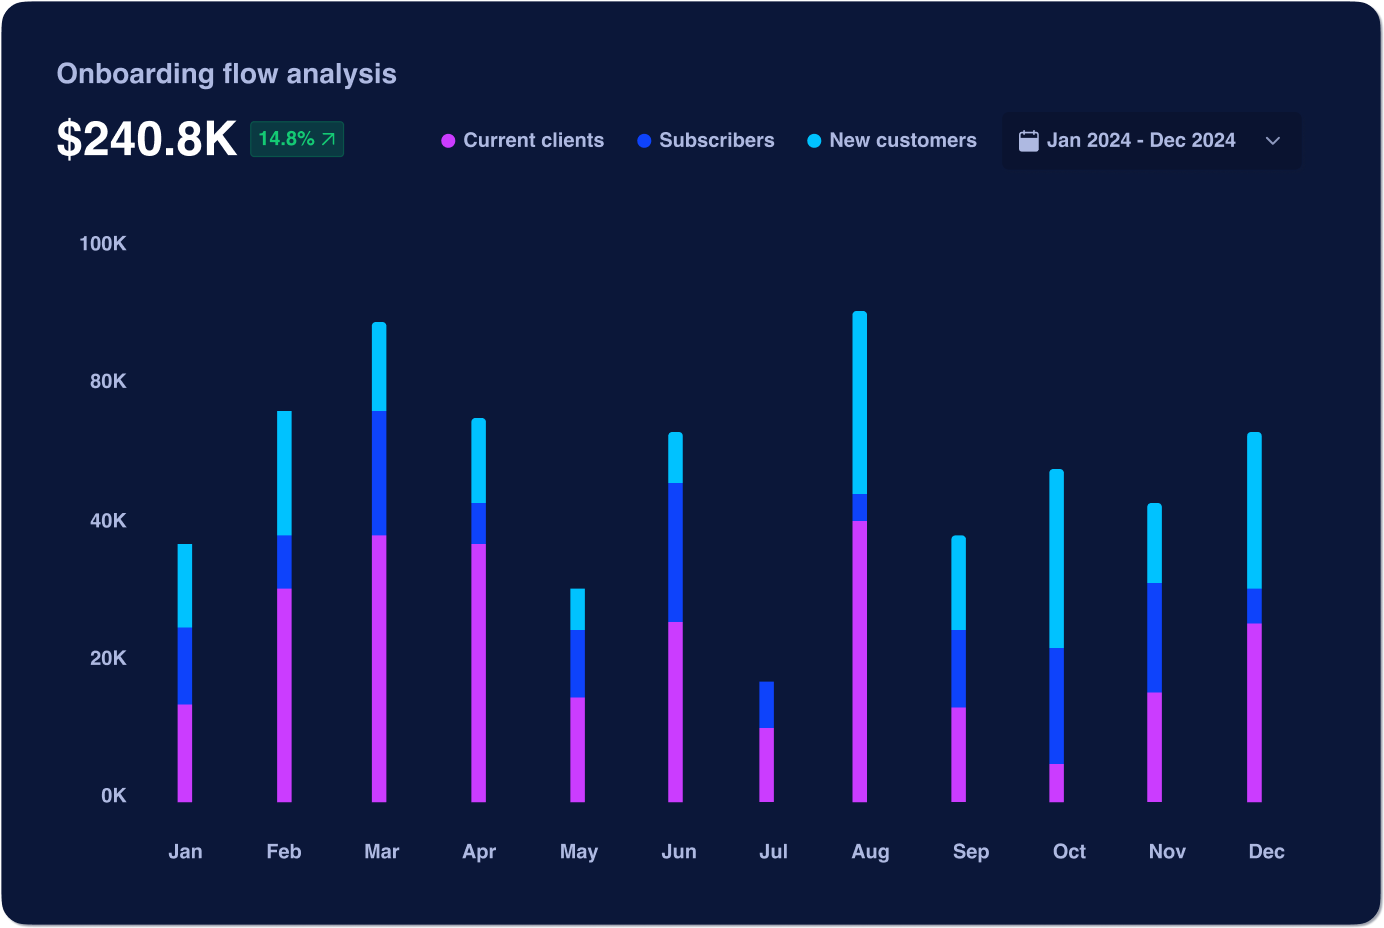
Task: Click the blue Subscribers legend dot
Action: click(x=644, y=141)
